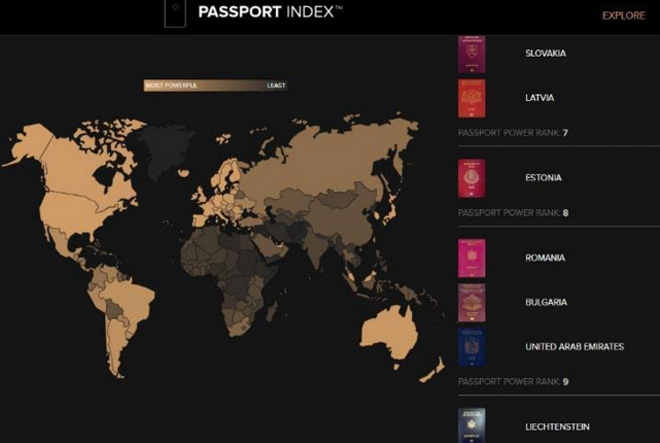This screenshot has height=443, width=660.
Task: Select the Estonia passport cover
Action: click(x=471, y=178)
